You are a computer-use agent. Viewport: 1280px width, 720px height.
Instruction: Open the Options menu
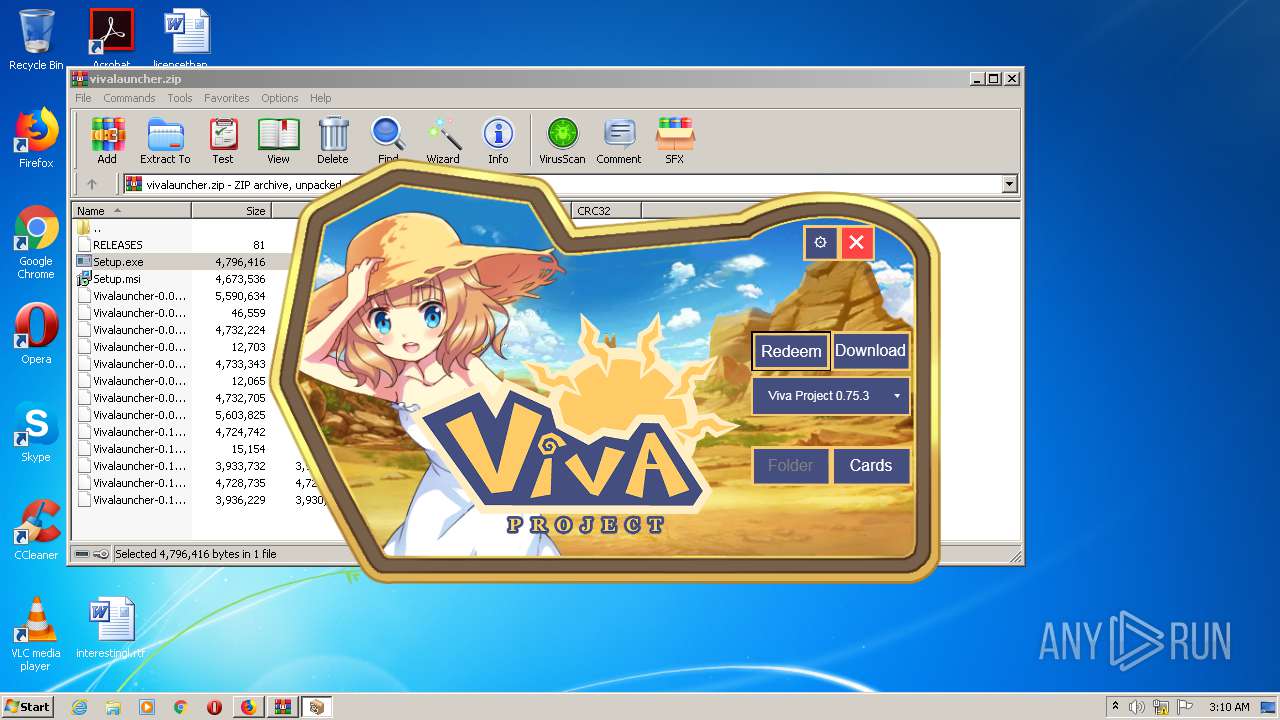(280, 98)
